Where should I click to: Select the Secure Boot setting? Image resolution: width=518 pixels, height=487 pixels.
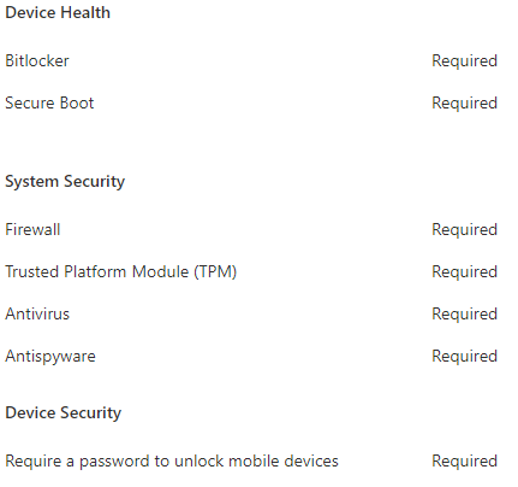[x=49, y=103]
